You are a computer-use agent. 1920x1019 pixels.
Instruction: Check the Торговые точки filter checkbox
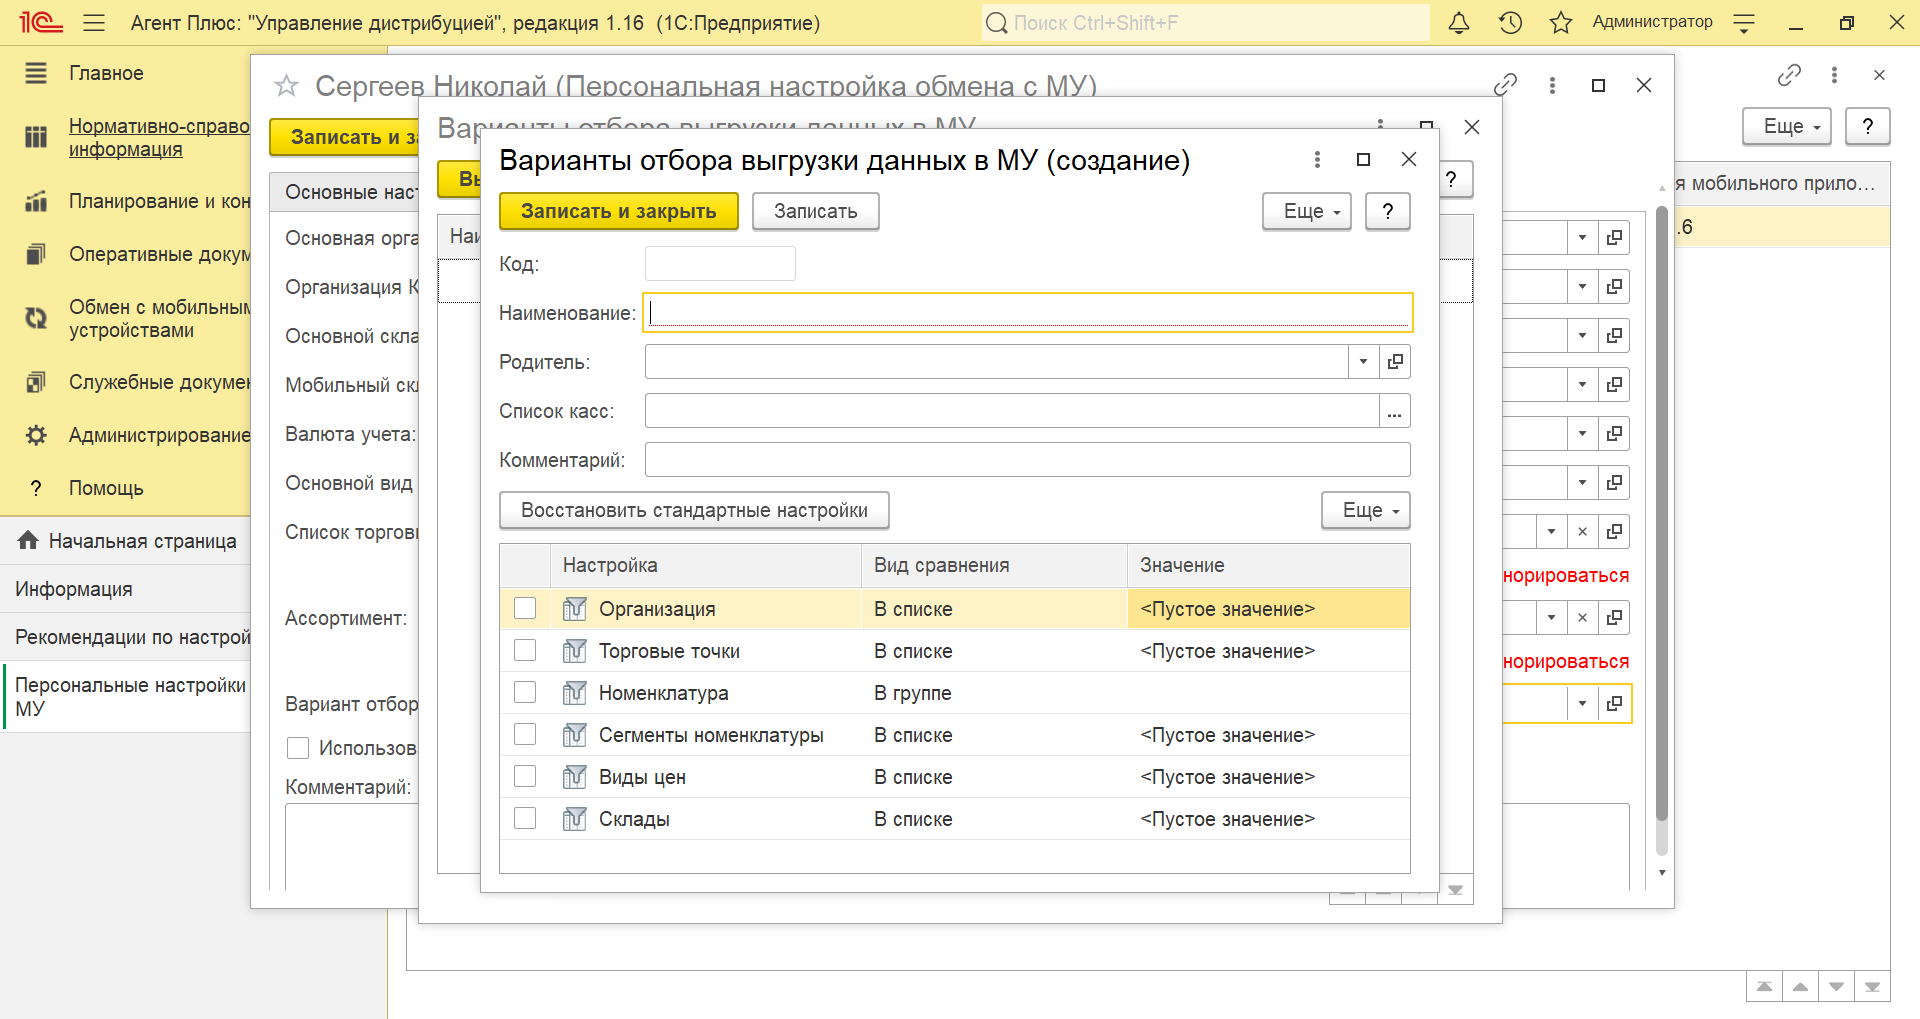tap(525, 650)
